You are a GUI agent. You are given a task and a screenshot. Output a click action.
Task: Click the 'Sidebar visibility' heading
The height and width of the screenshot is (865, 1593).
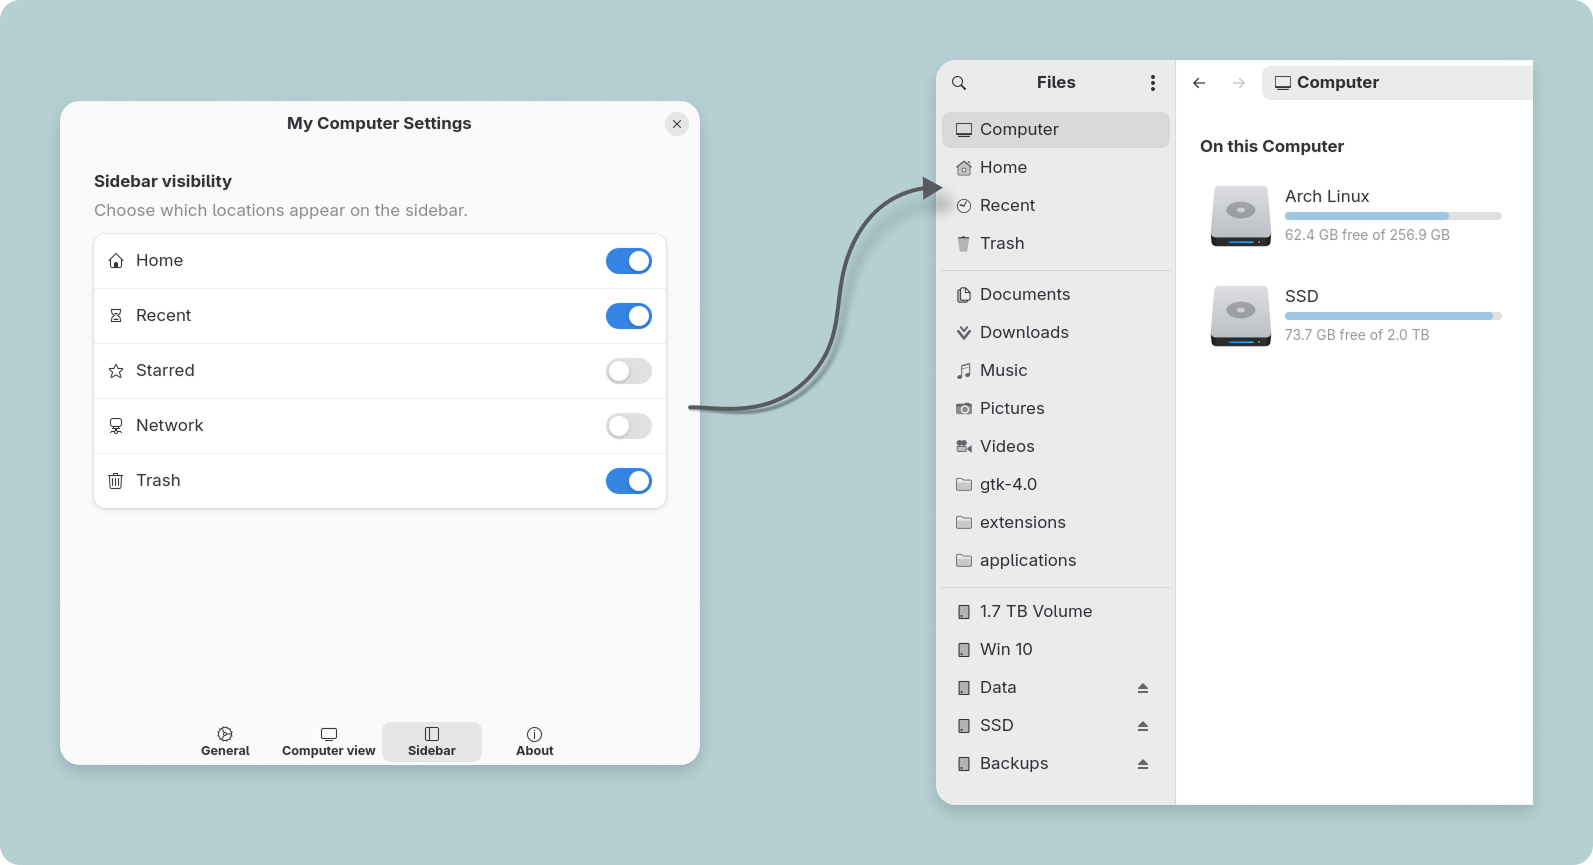(x=163, y=182)
